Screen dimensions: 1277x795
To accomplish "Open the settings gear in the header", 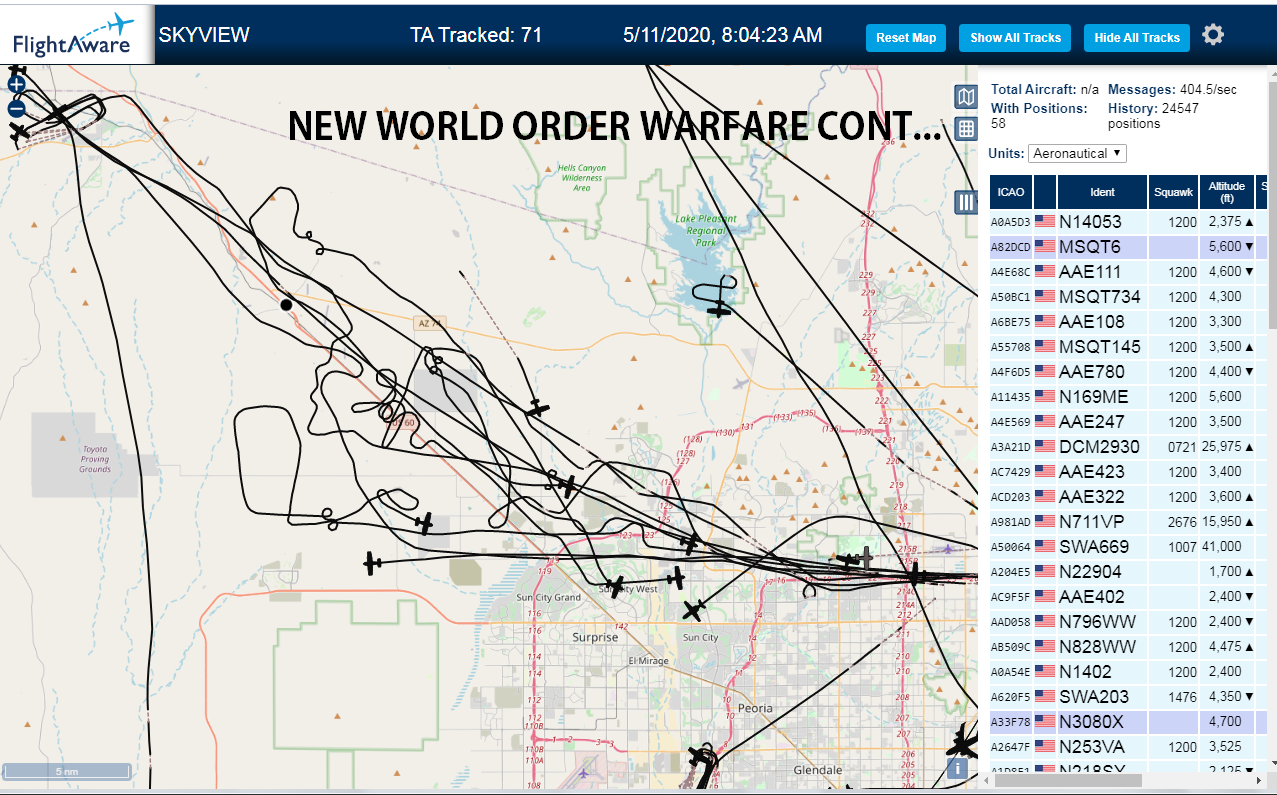I will [x=1213, y=35].
